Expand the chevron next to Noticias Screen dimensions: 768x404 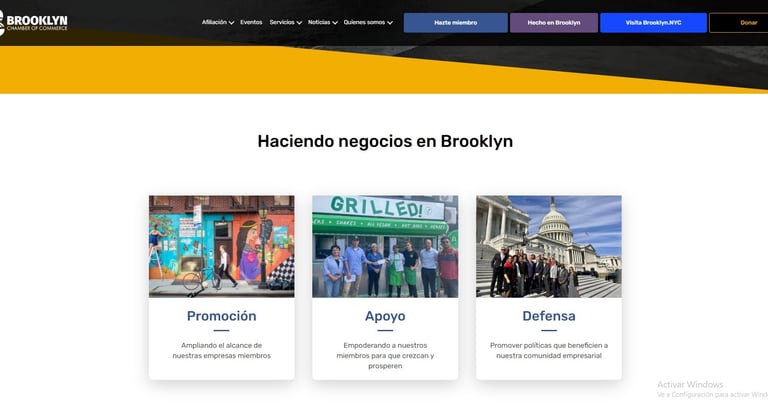[335, 23]
